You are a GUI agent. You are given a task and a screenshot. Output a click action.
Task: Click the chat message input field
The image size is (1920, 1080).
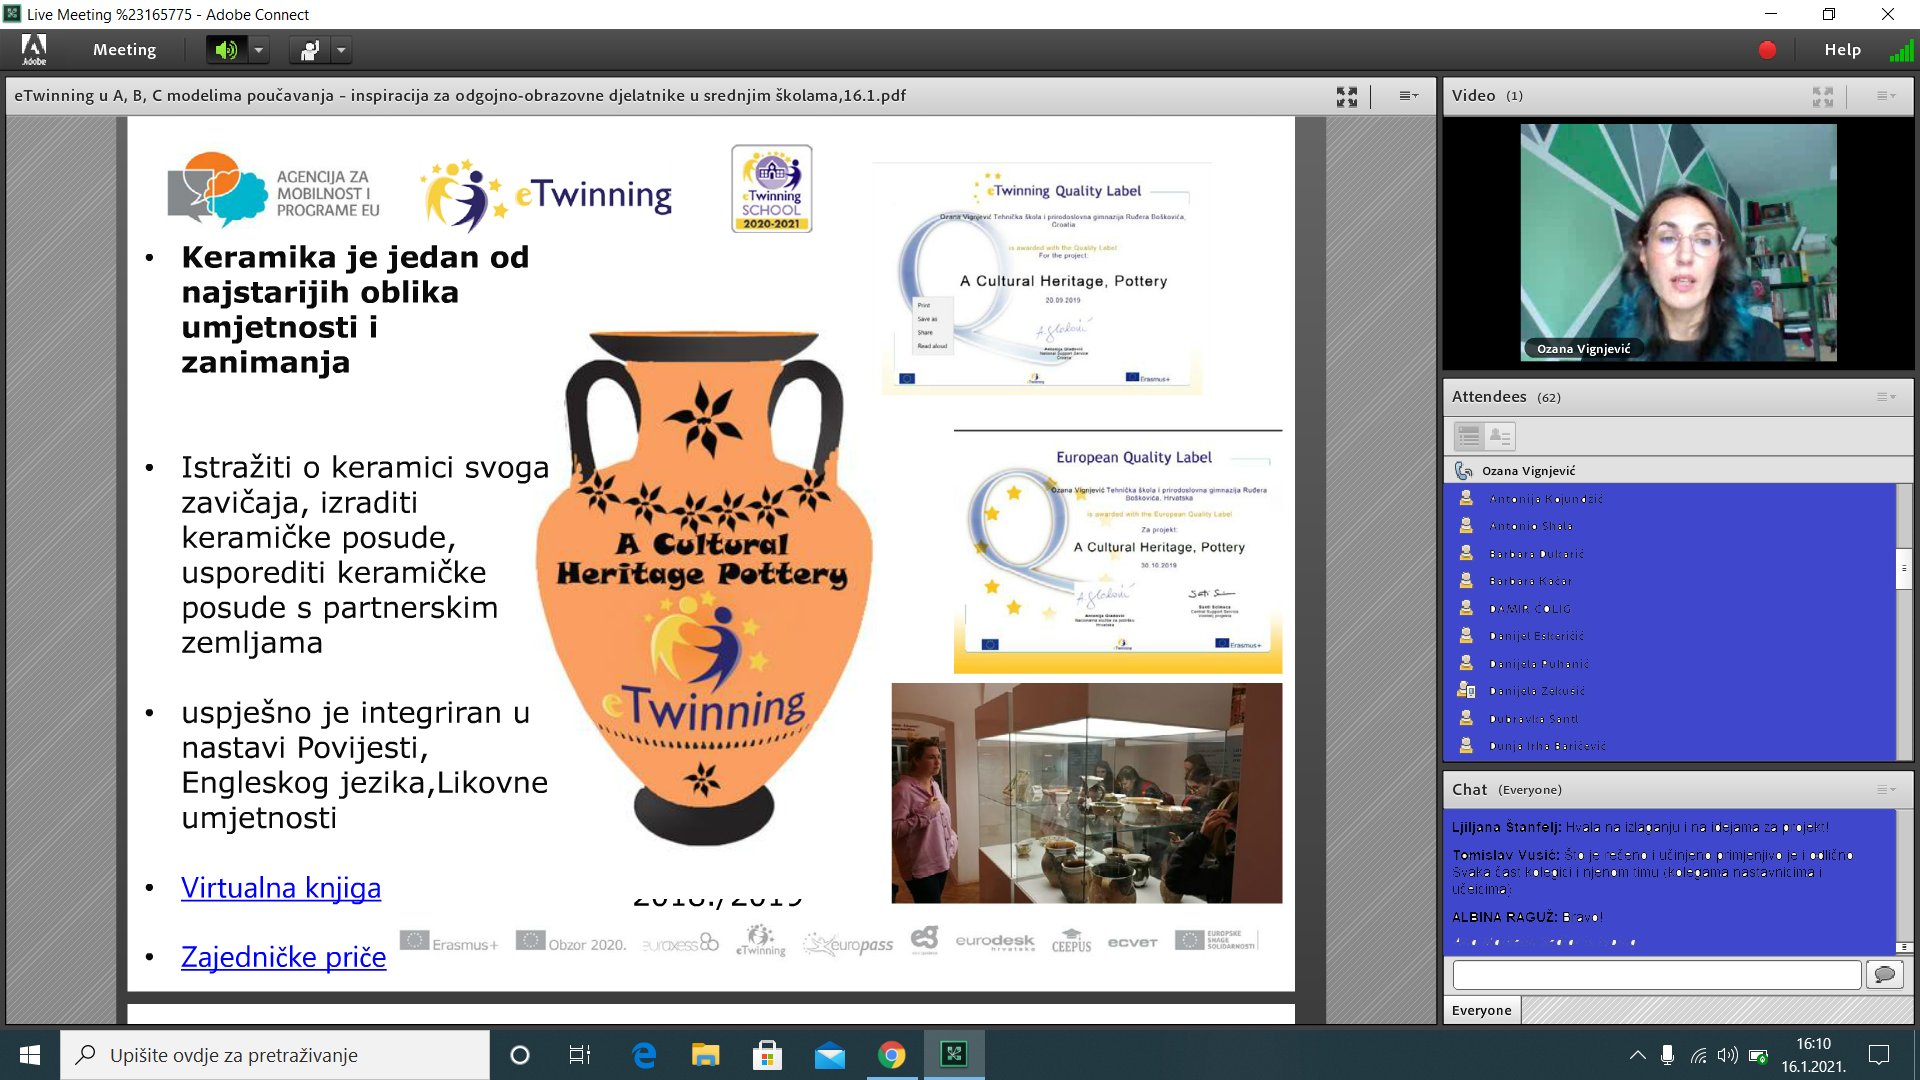[x=1656, y=975]
